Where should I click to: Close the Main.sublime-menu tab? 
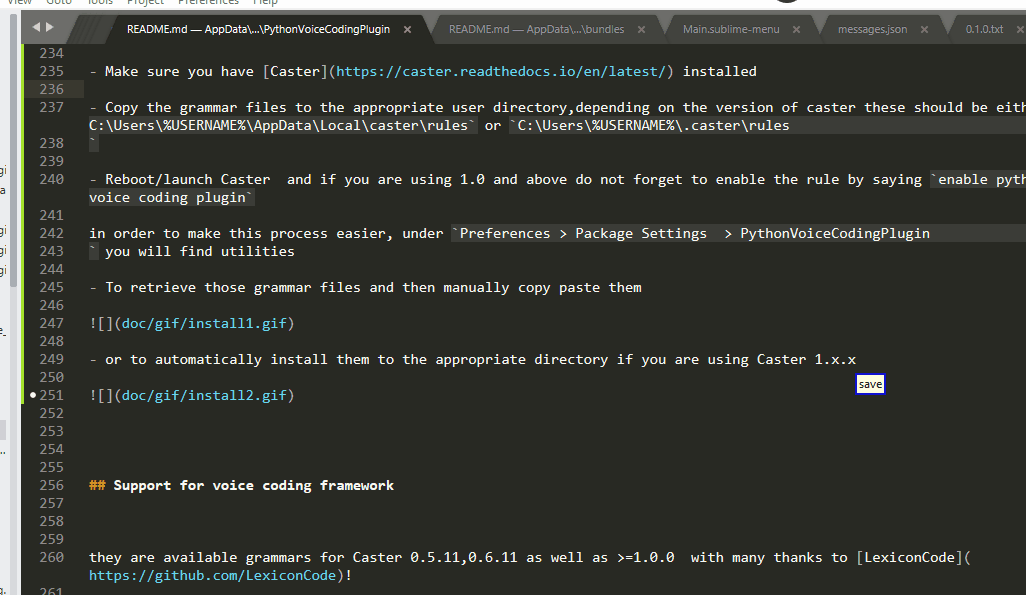coord(796,29)
